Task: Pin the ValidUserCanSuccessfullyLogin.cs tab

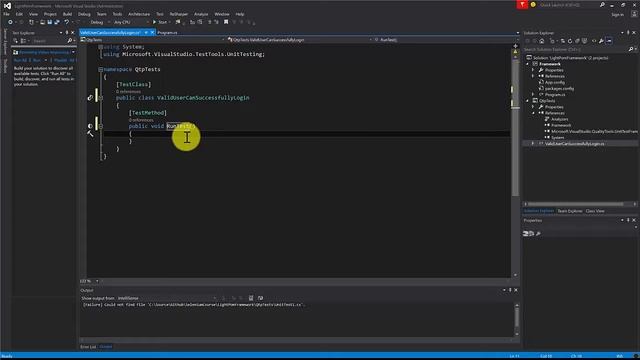Action: 146,32
